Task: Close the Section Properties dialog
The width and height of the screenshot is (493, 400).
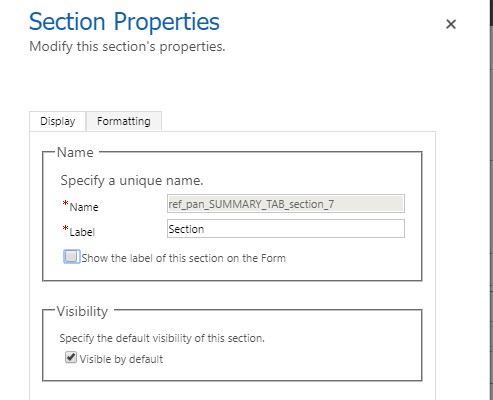Action: point(451,24)
